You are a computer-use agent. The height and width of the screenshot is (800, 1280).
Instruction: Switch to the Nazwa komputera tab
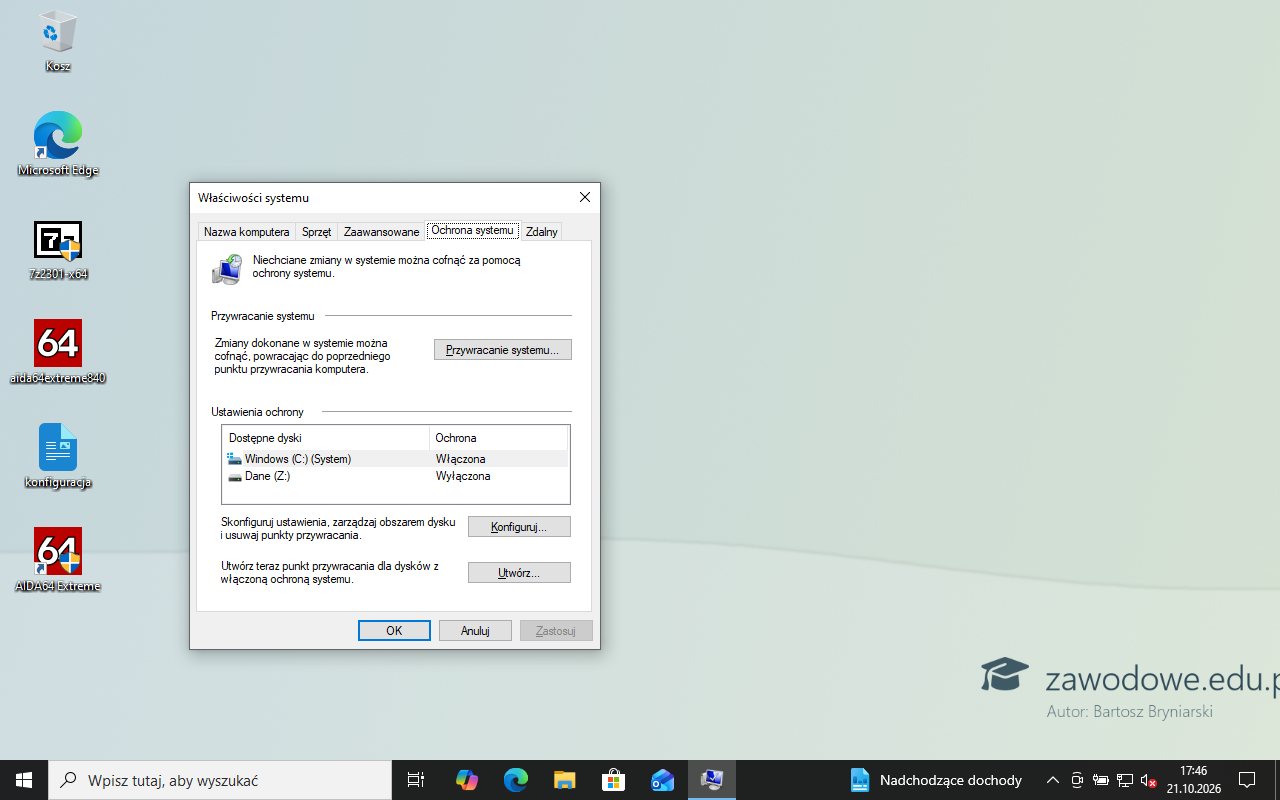point(247,232)
